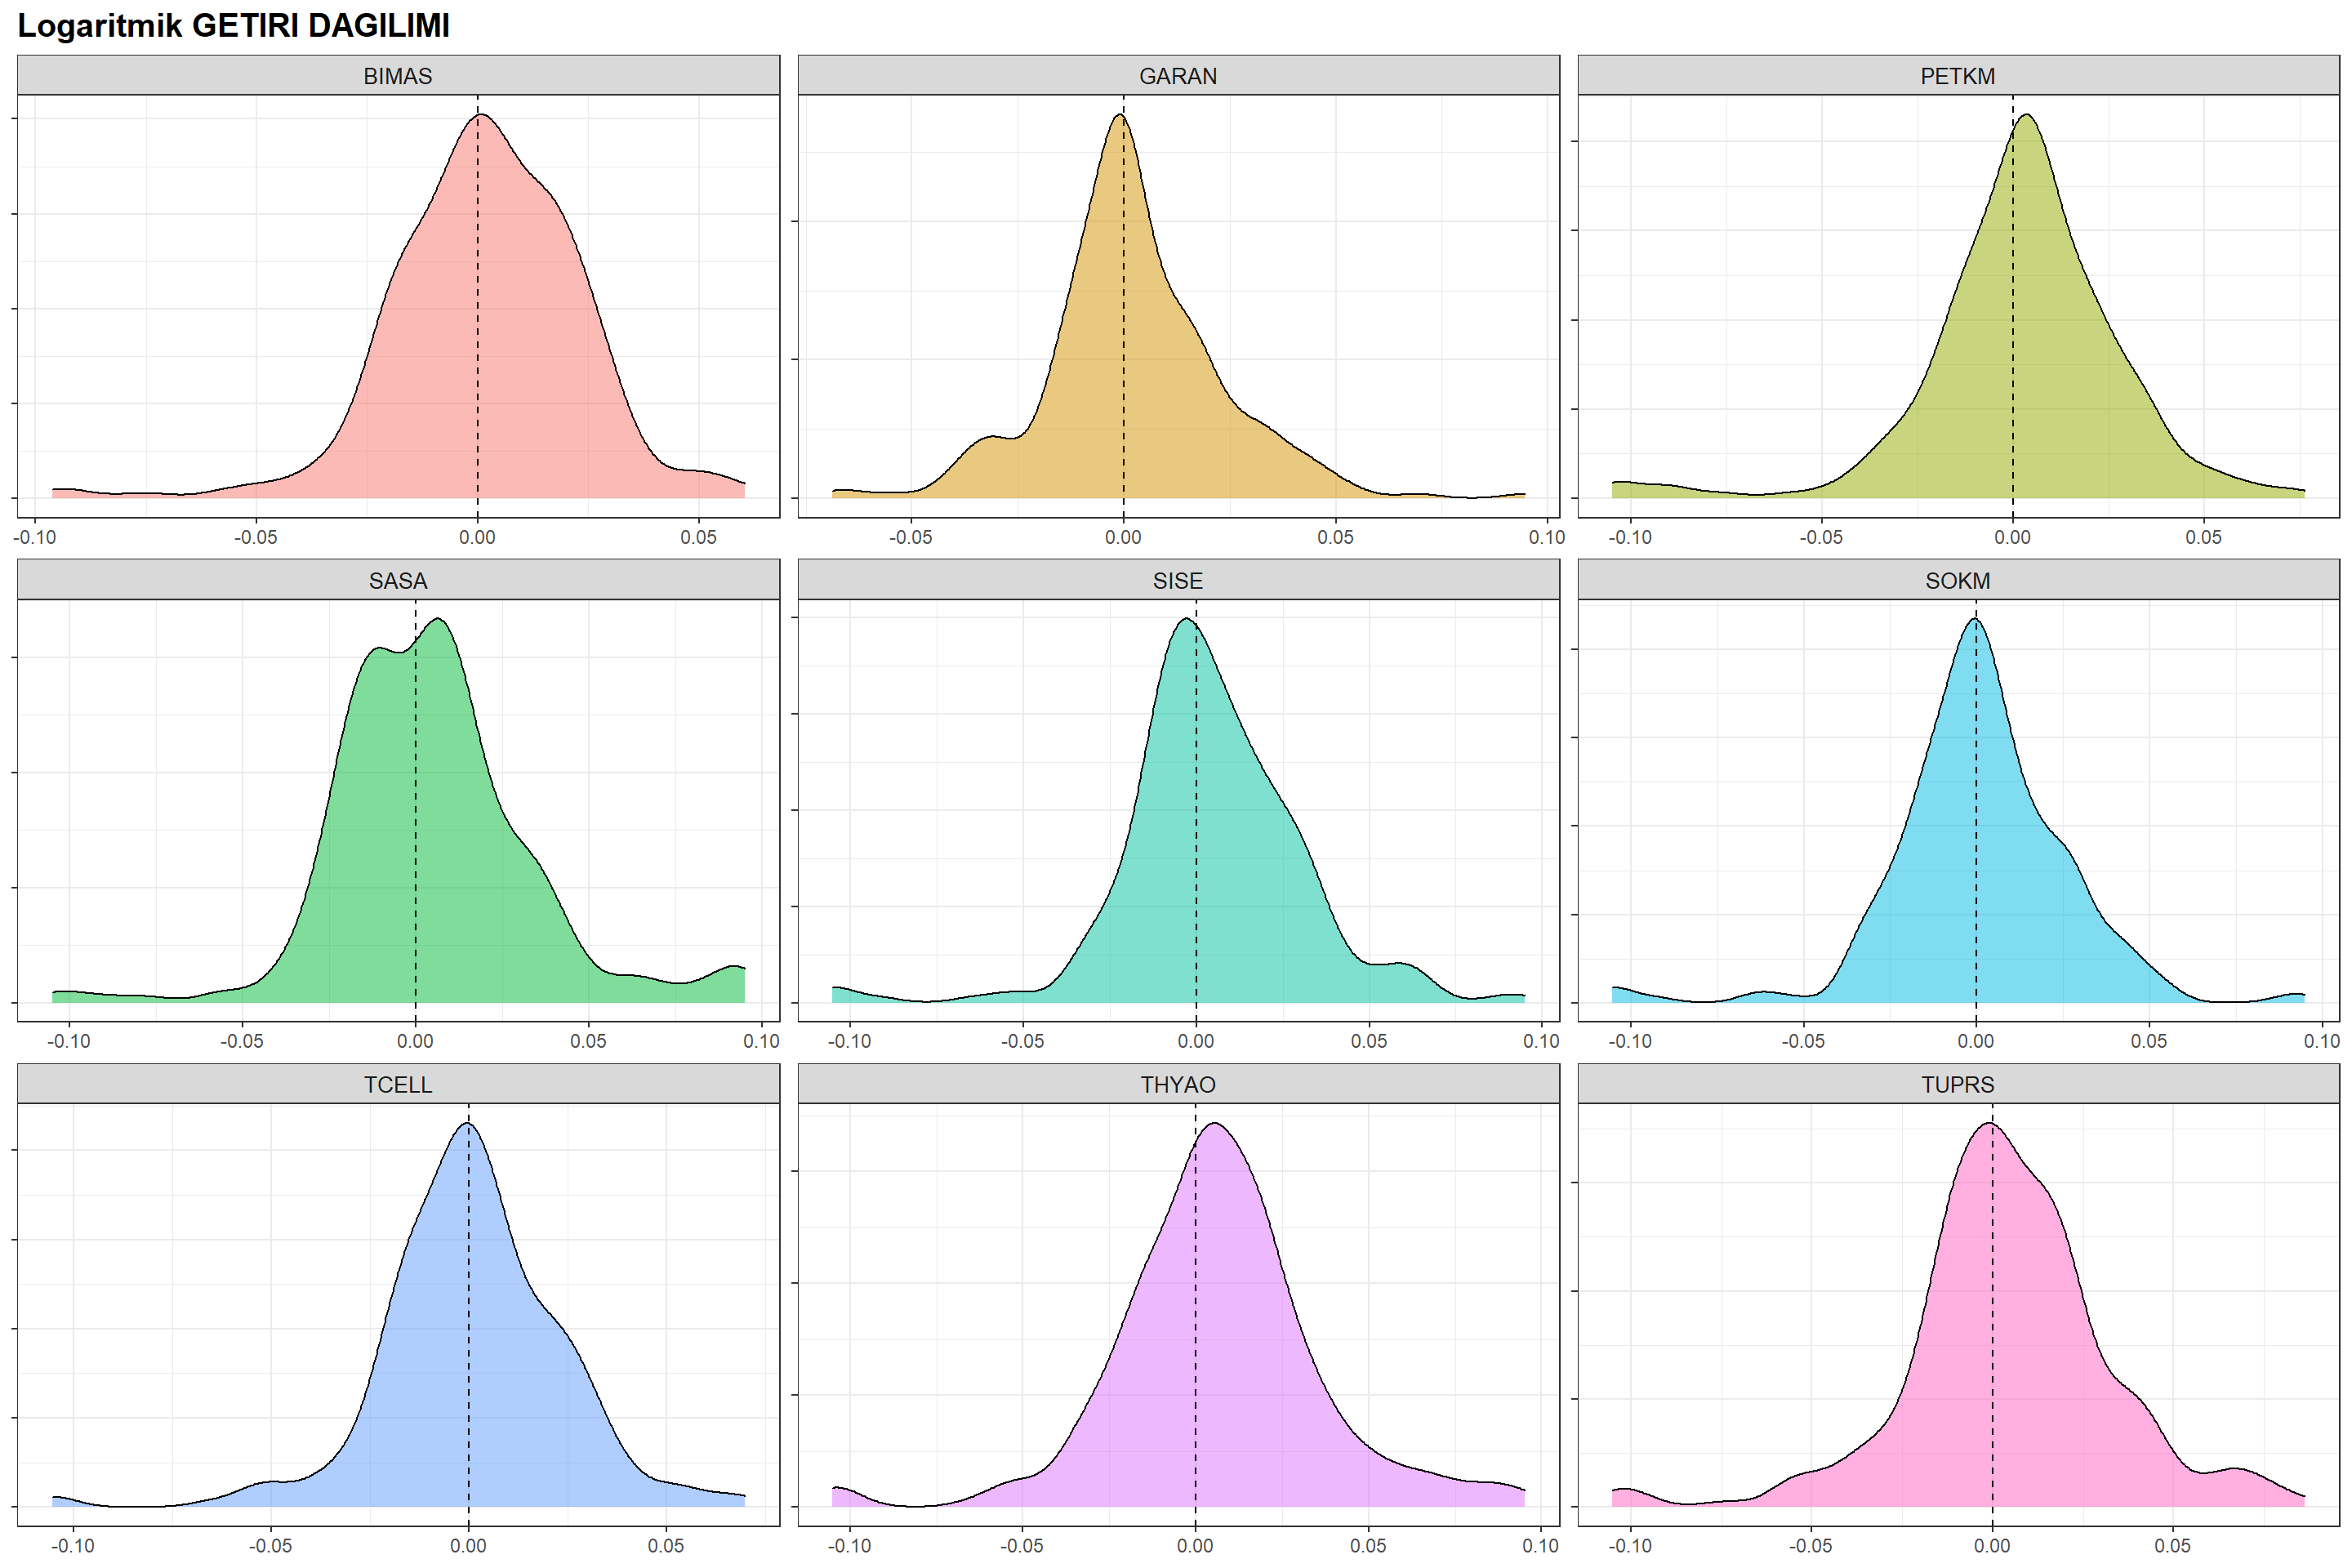Viewport: 2352px width, 1568px height.
Task: Click the -0.05 axis label under THYAO
Action: [1022, 1545]
